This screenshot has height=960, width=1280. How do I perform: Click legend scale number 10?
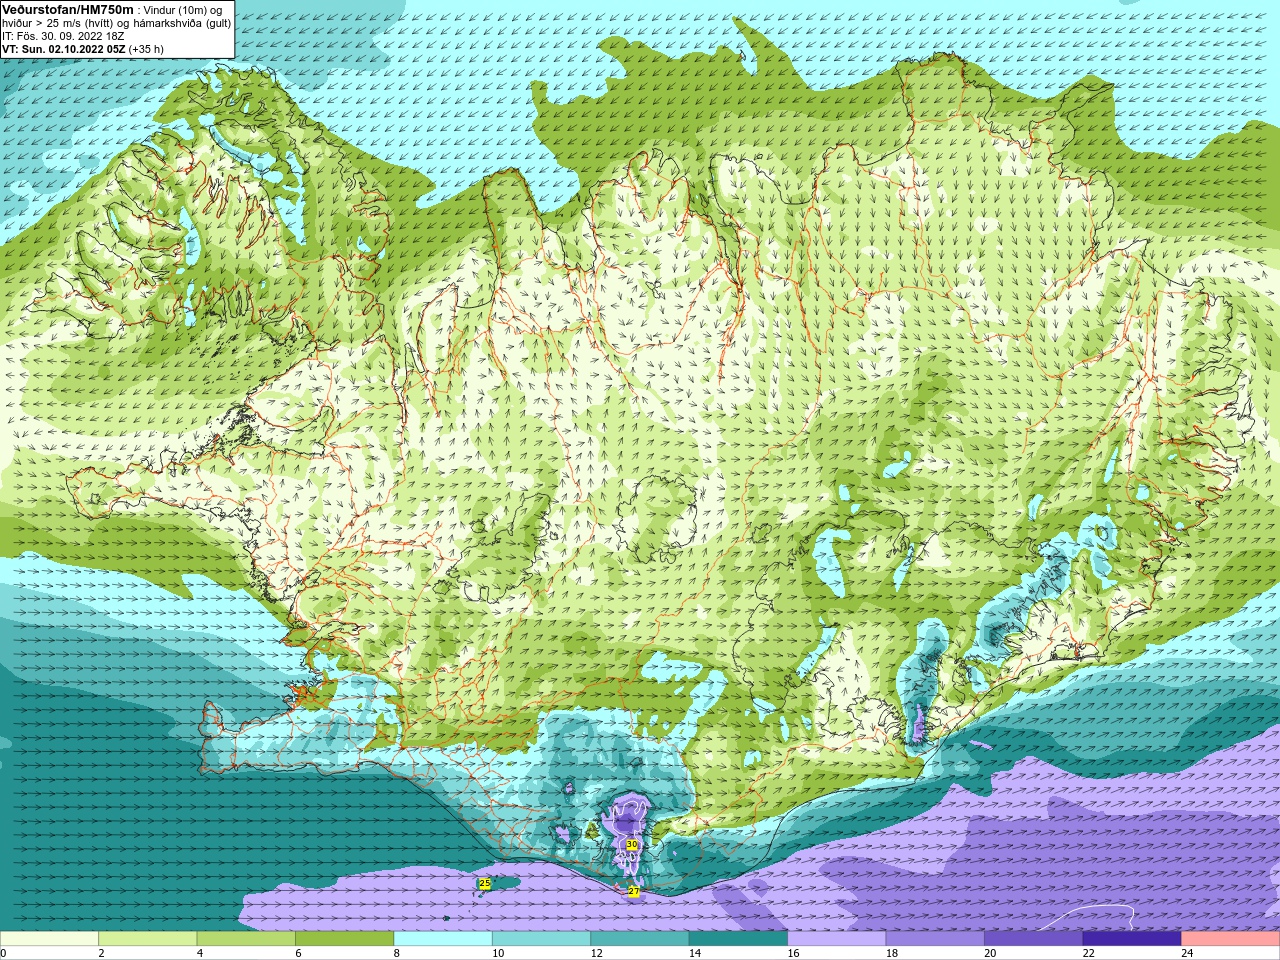[498, 953]
